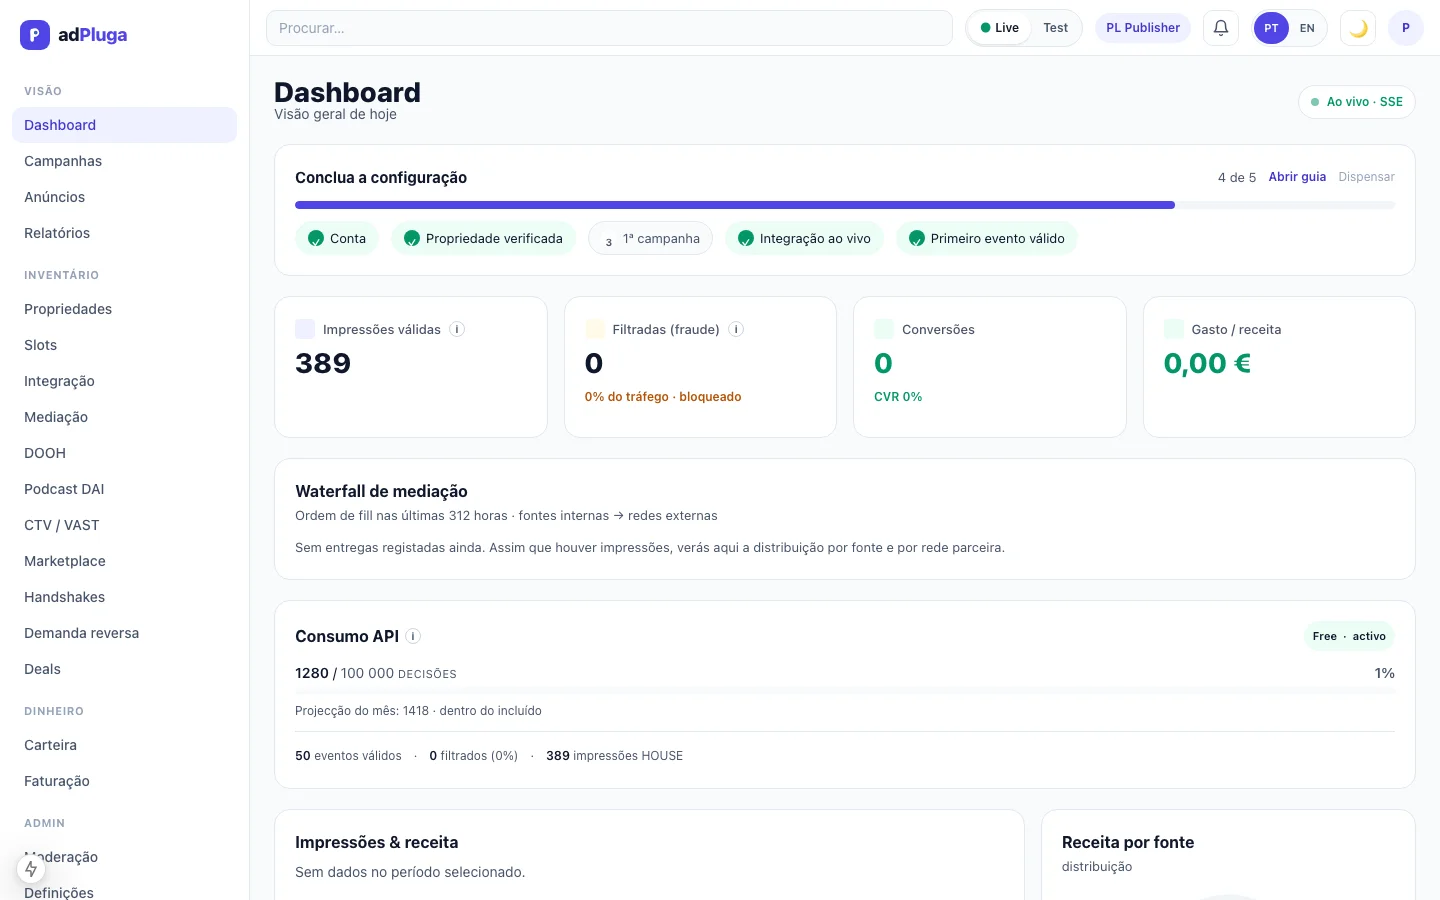Click the '50 eventos válidos' text
The height and width of the screenshot is (900, 1440).
click(348, 756)
